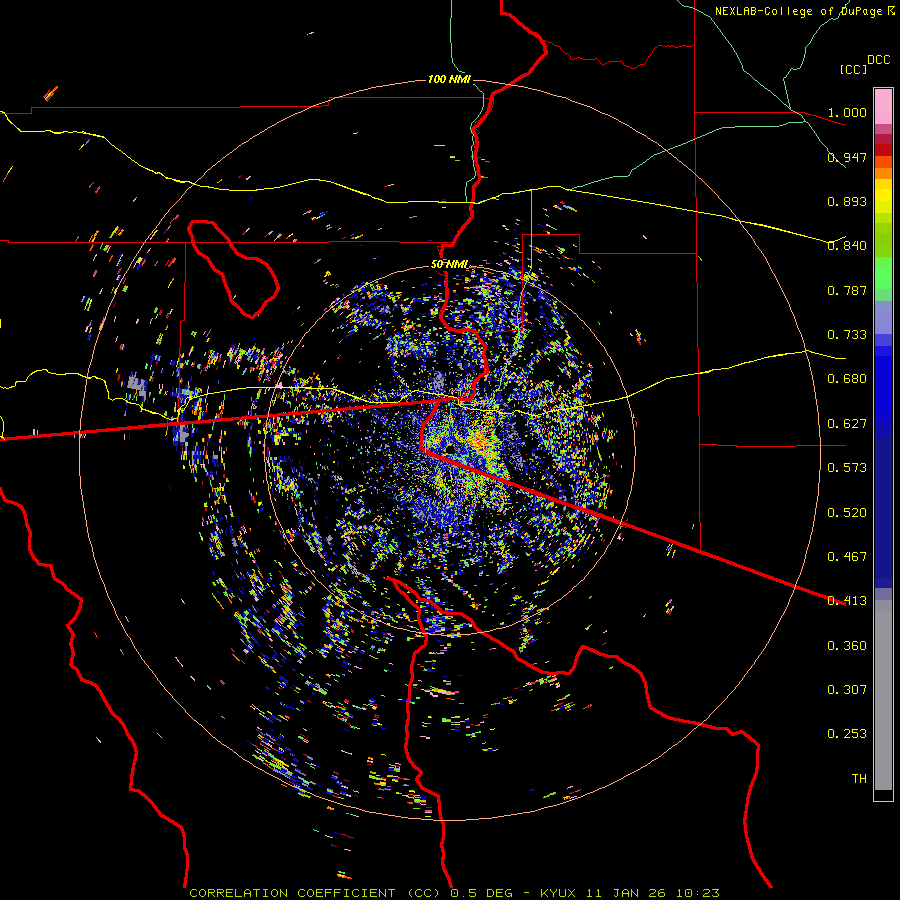This screenshot has width=900, height=900.
Task: Click the 0.467 scale label
Action: point(847,557)
